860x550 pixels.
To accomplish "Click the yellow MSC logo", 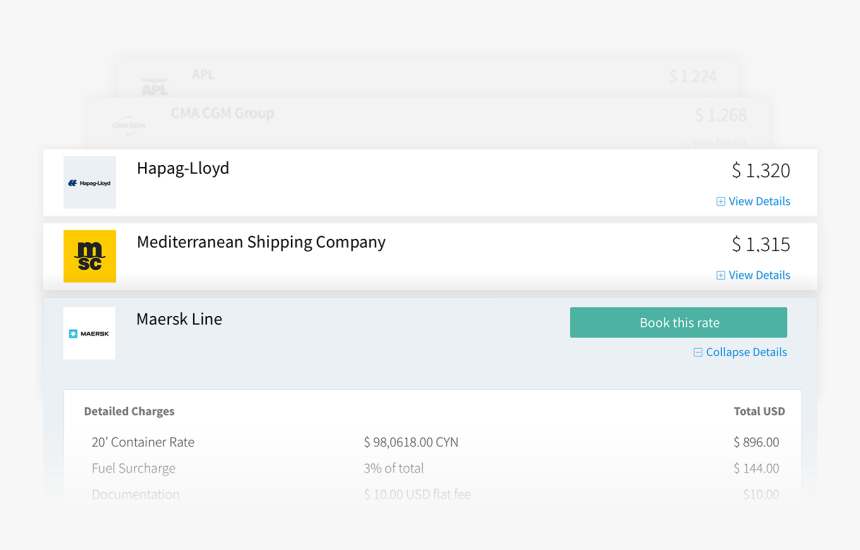I will point(89,256).
